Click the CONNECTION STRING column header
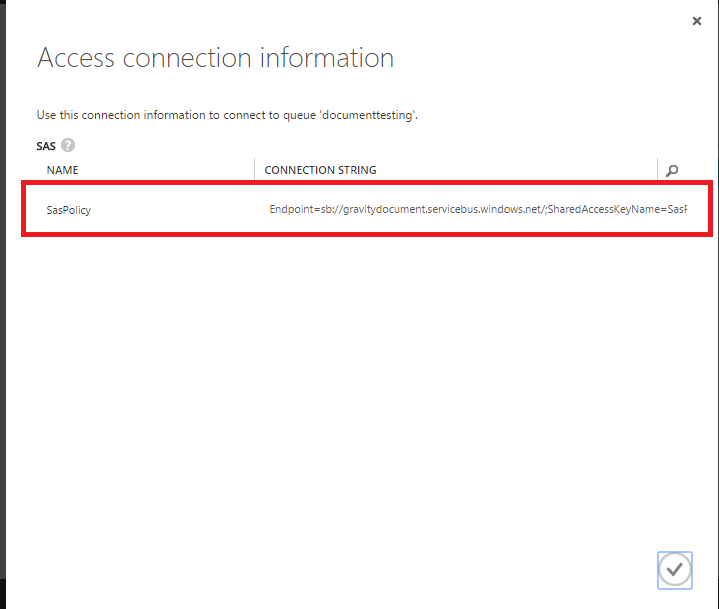Screen dimensions: 719x609 [x=320, y=170]
